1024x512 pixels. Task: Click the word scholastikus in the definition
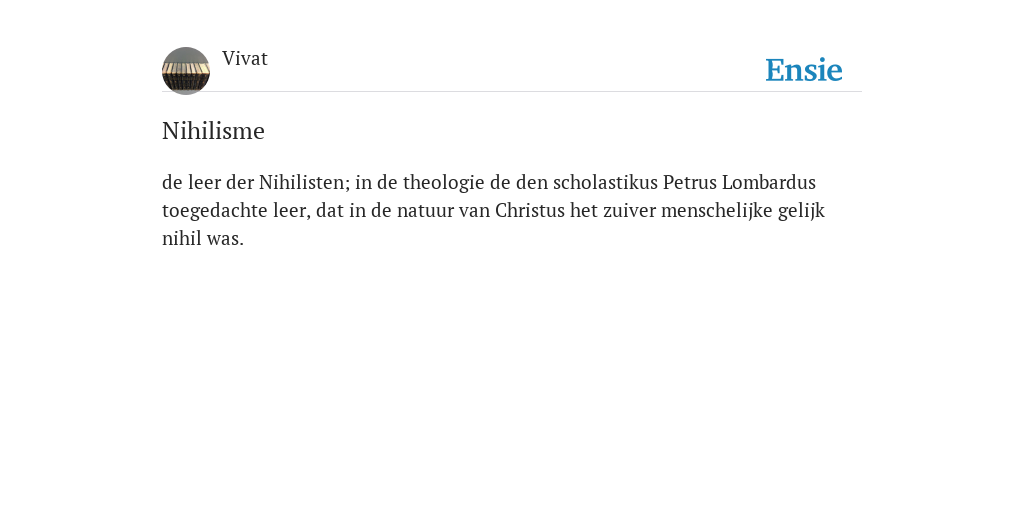point(605,182)
